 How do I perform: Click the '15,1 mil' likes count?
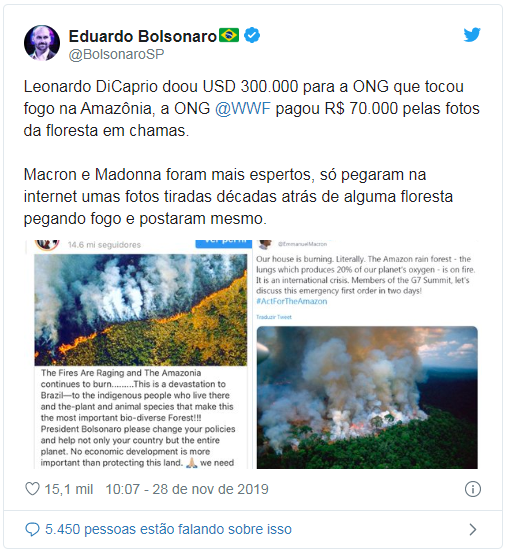pyautogui.click(x=69, y=489)
